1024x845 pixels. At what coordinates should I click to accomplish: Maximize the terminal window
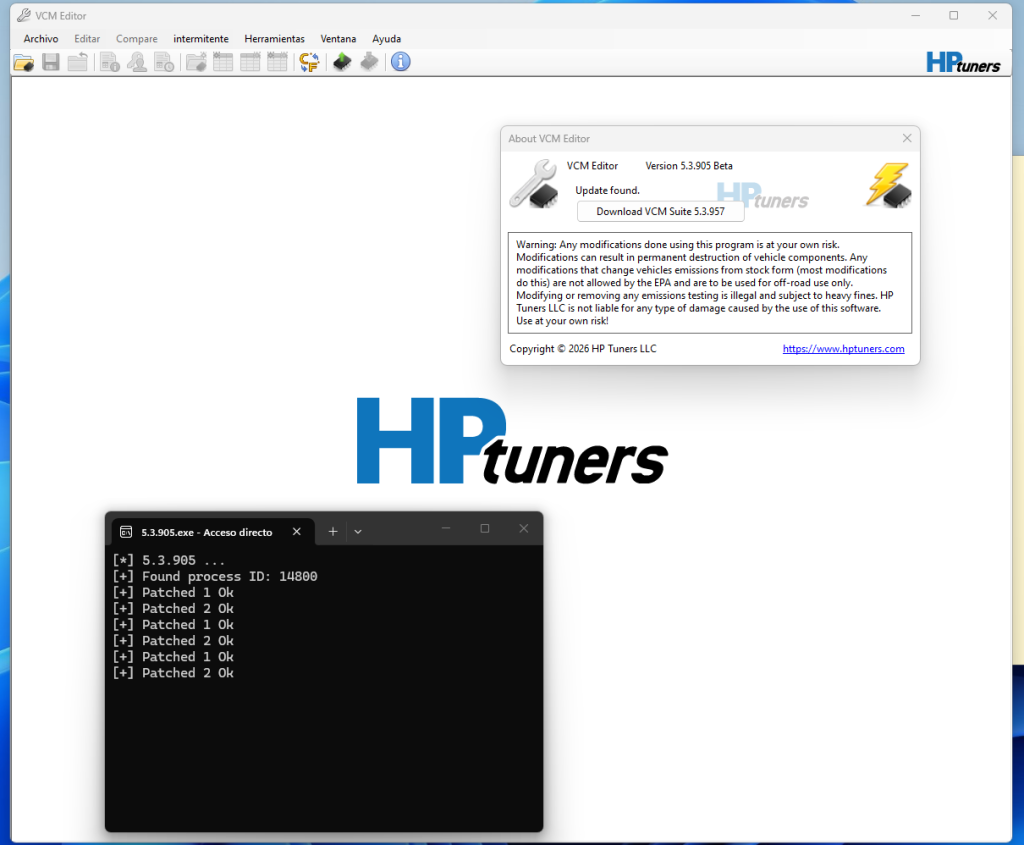(485, 528)
